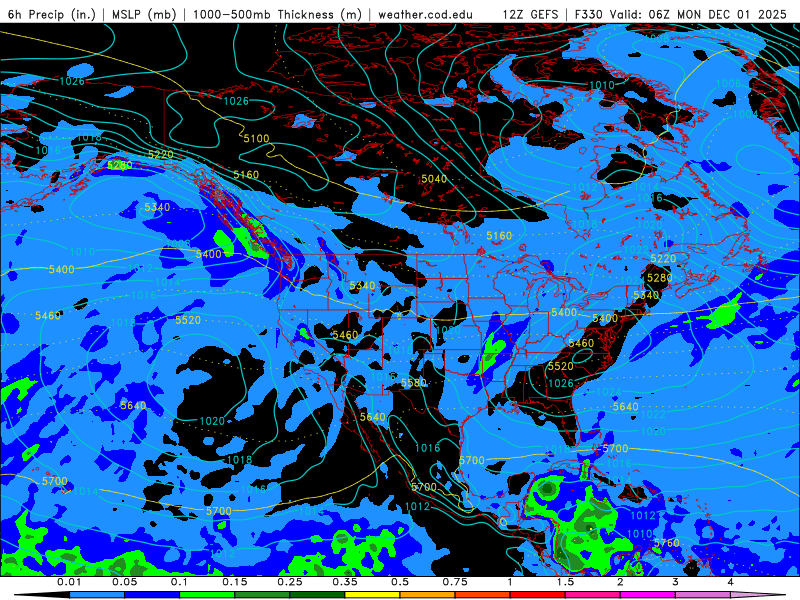Viewport: 800px width, 600px height.
Task: Click the 'weather.cod.edu' source text
Action: click(426, 14)
